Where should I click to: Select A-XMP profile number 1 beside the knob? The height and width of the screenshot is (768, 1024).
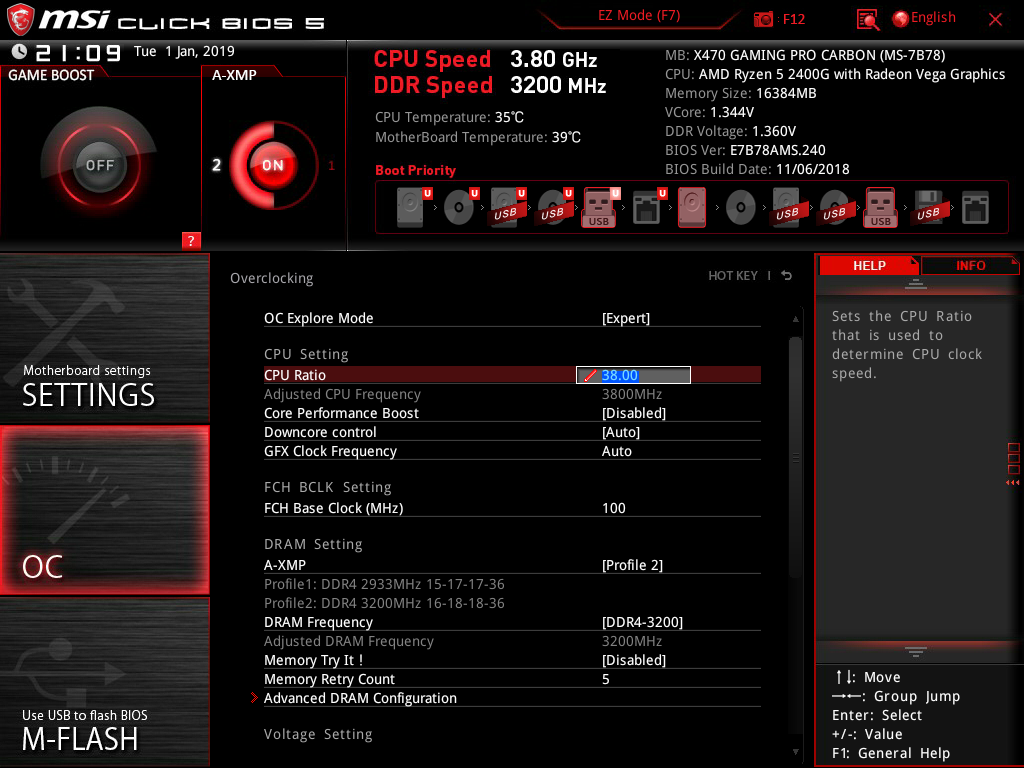click(332, 166)
